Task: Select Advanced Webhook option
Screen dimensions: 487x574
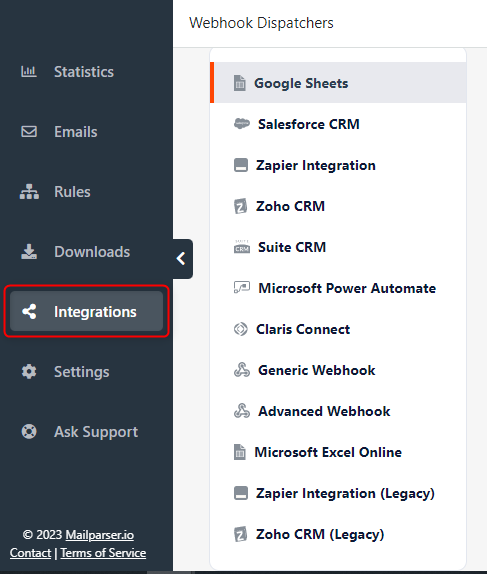Action: pyautogui.click(x=338, y=411)
